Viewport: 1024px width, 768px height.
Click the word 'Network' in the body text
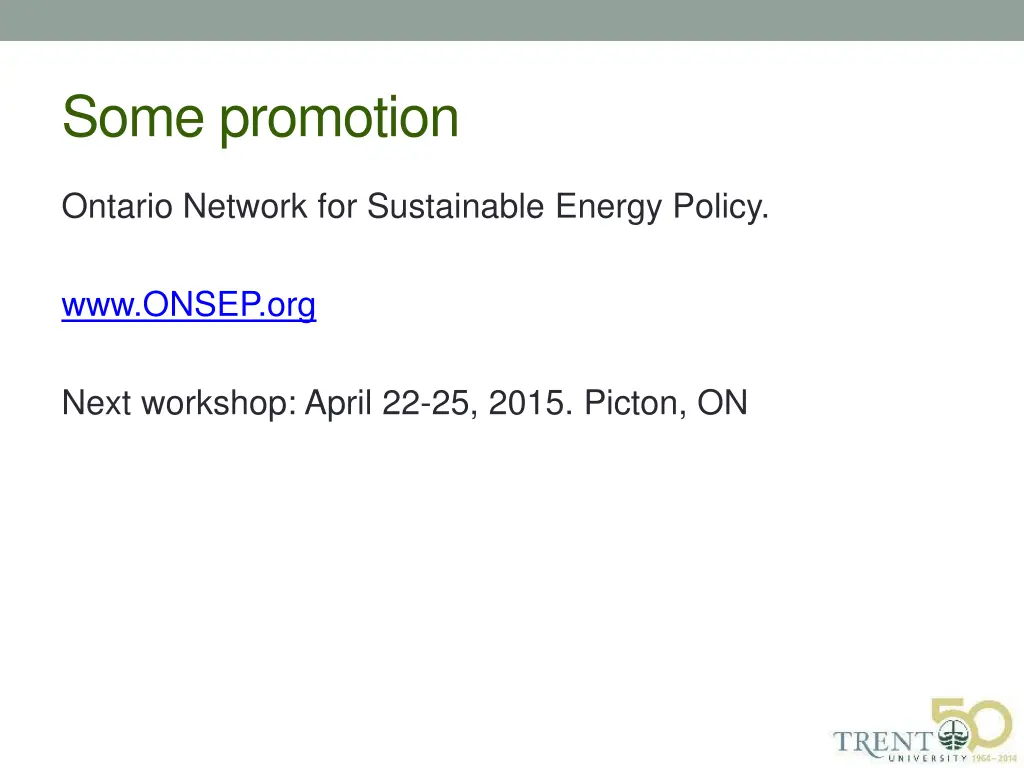[x=245, y=206]
